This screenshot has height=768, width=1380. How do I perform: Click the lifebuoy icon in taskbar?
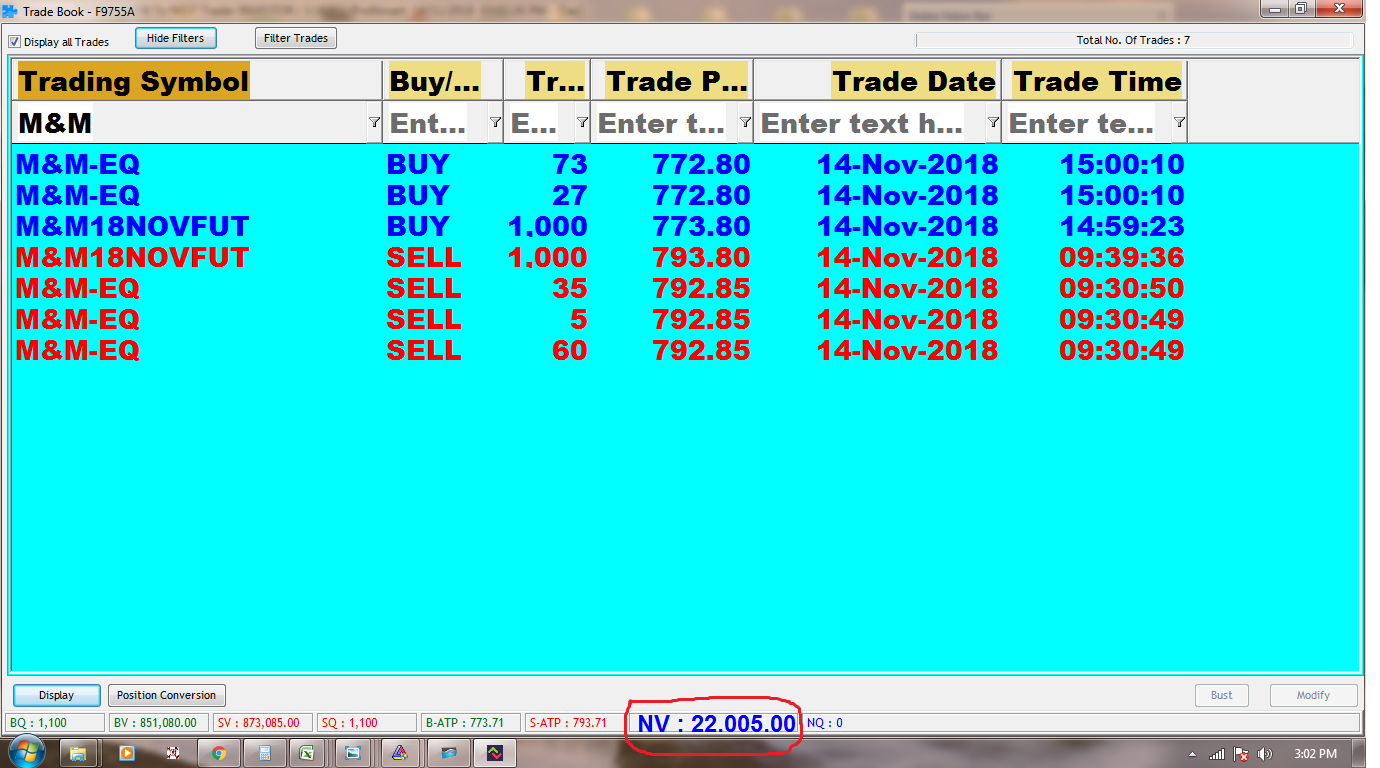pos(172,753)
